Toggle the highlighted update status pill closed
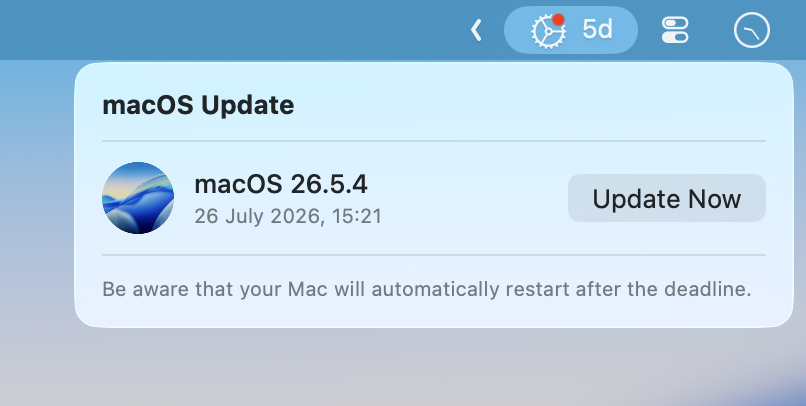This screenshot has width=806, height=406. (x=571, y=30)
